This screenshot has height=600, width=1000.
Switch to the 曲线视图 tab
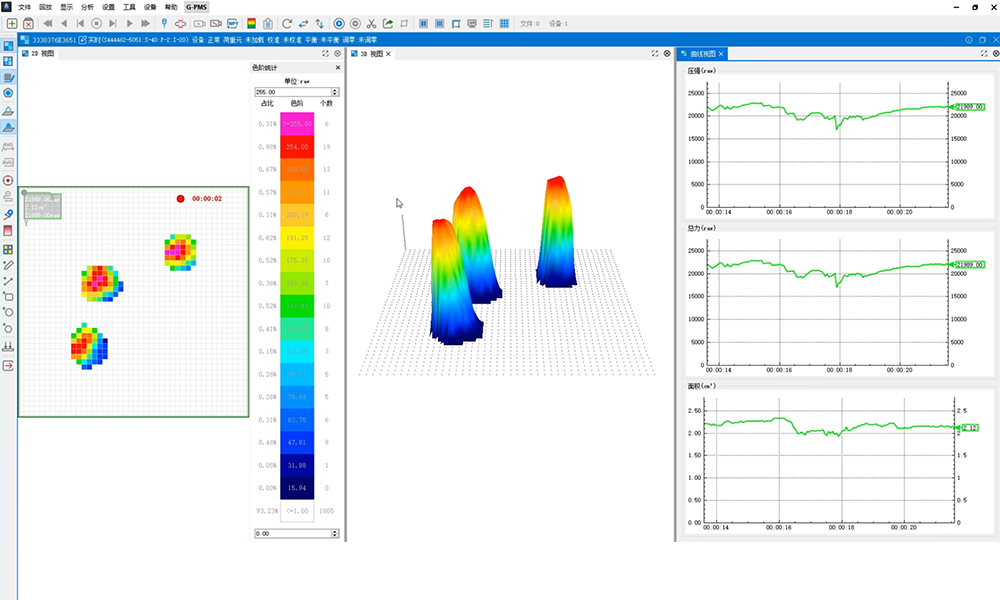(704, 54)
